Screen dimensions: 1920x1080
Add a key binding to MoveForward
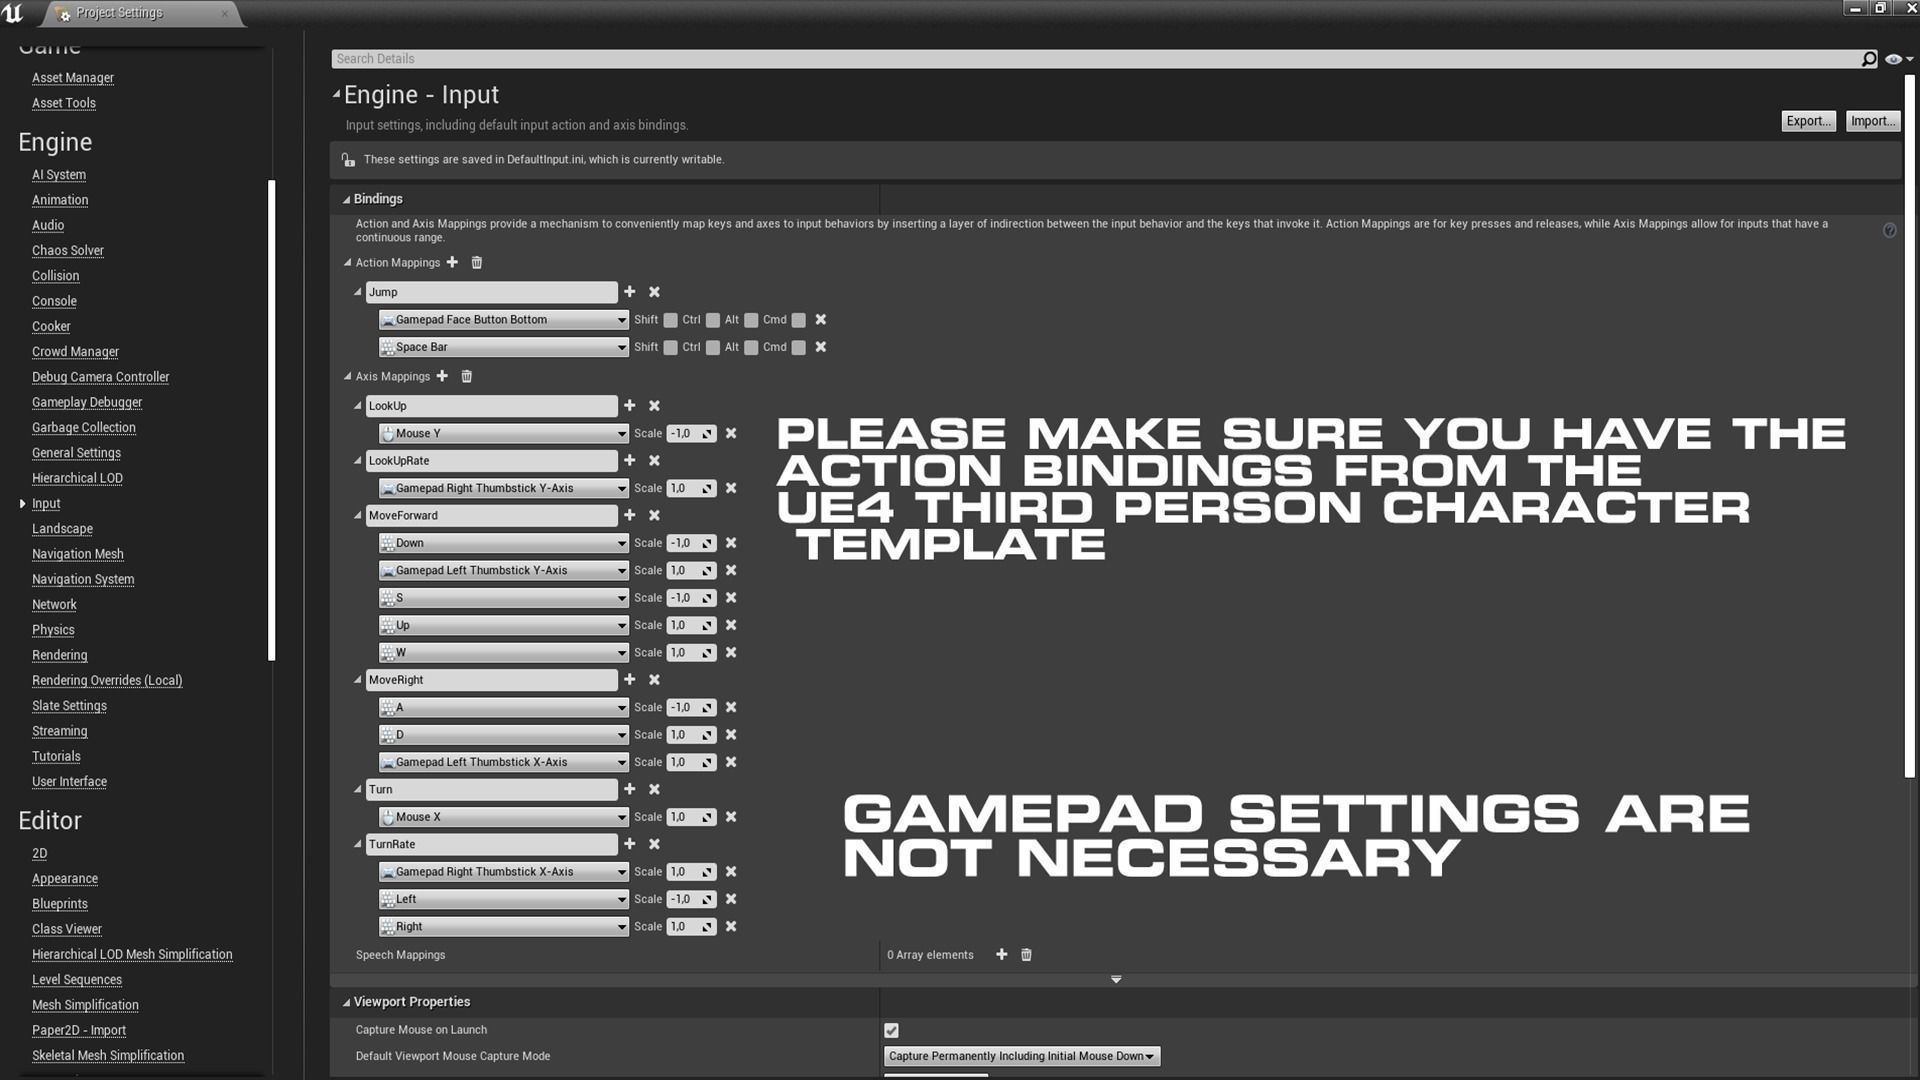click(629, 515)
